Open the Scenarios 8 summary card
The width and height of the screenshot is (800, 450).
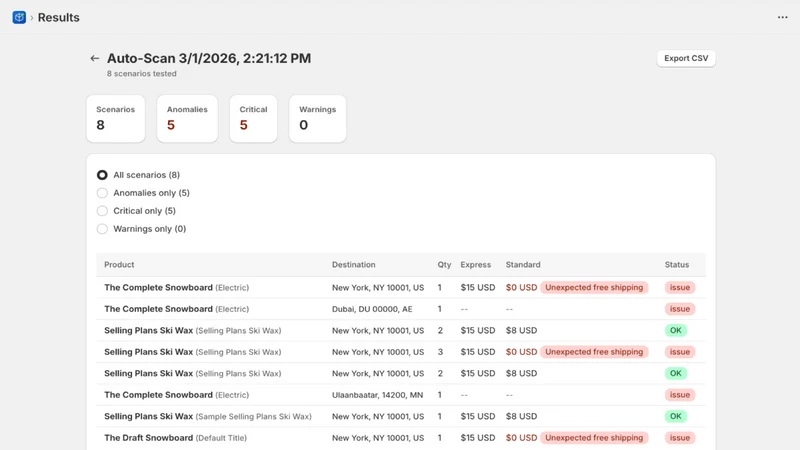[115, 118]
